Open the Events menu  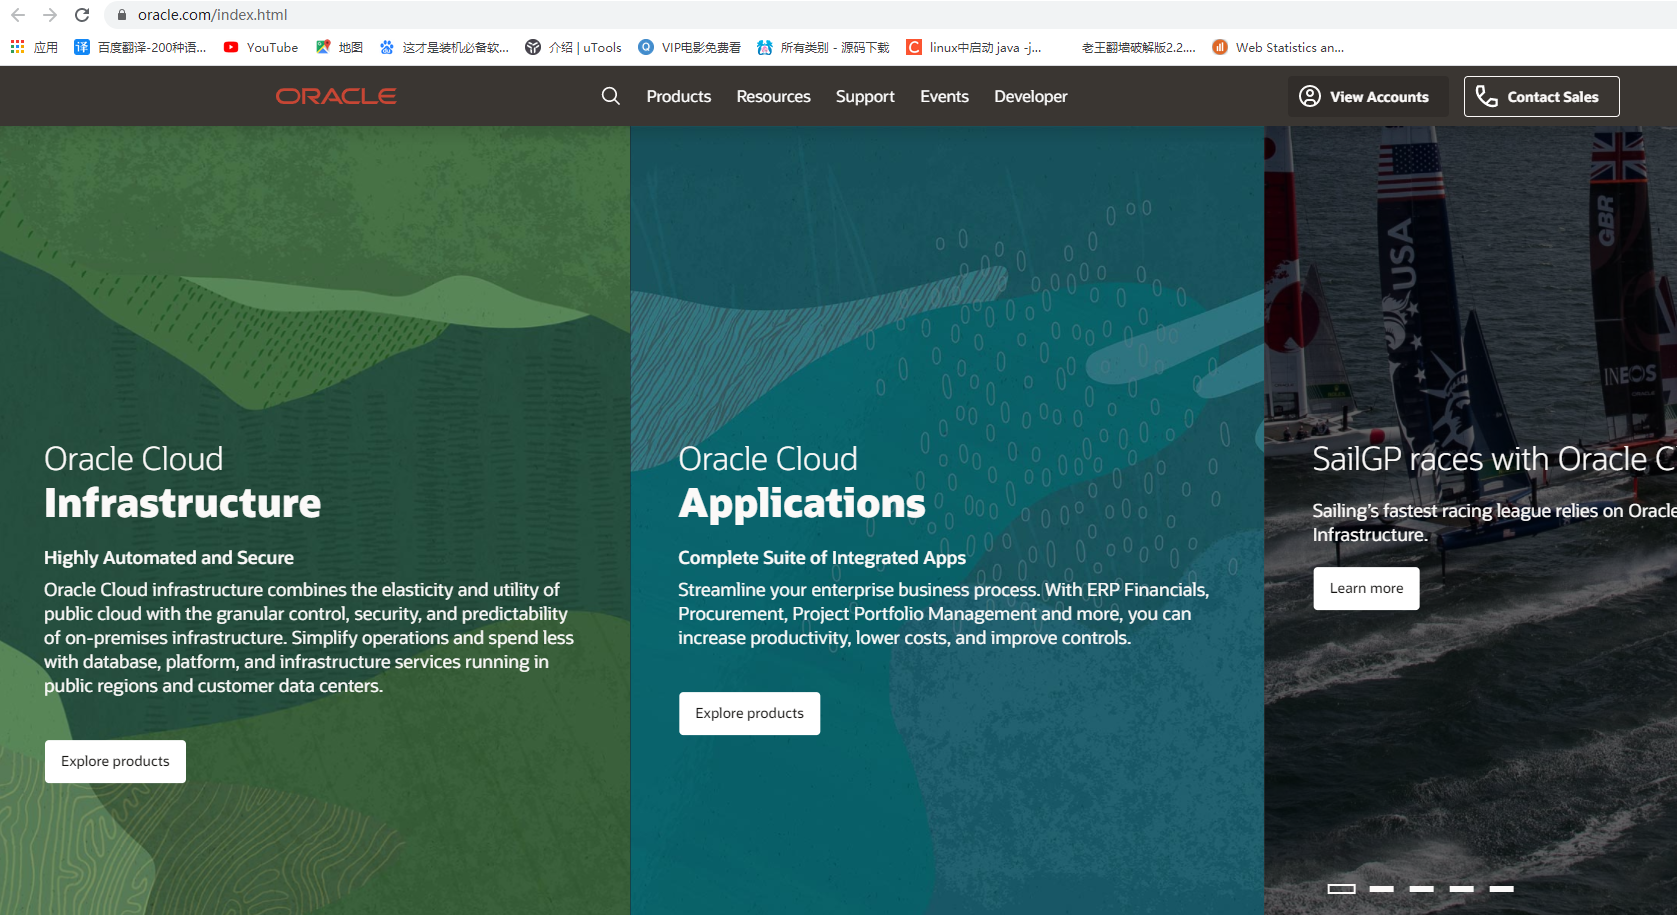[945, 96]
